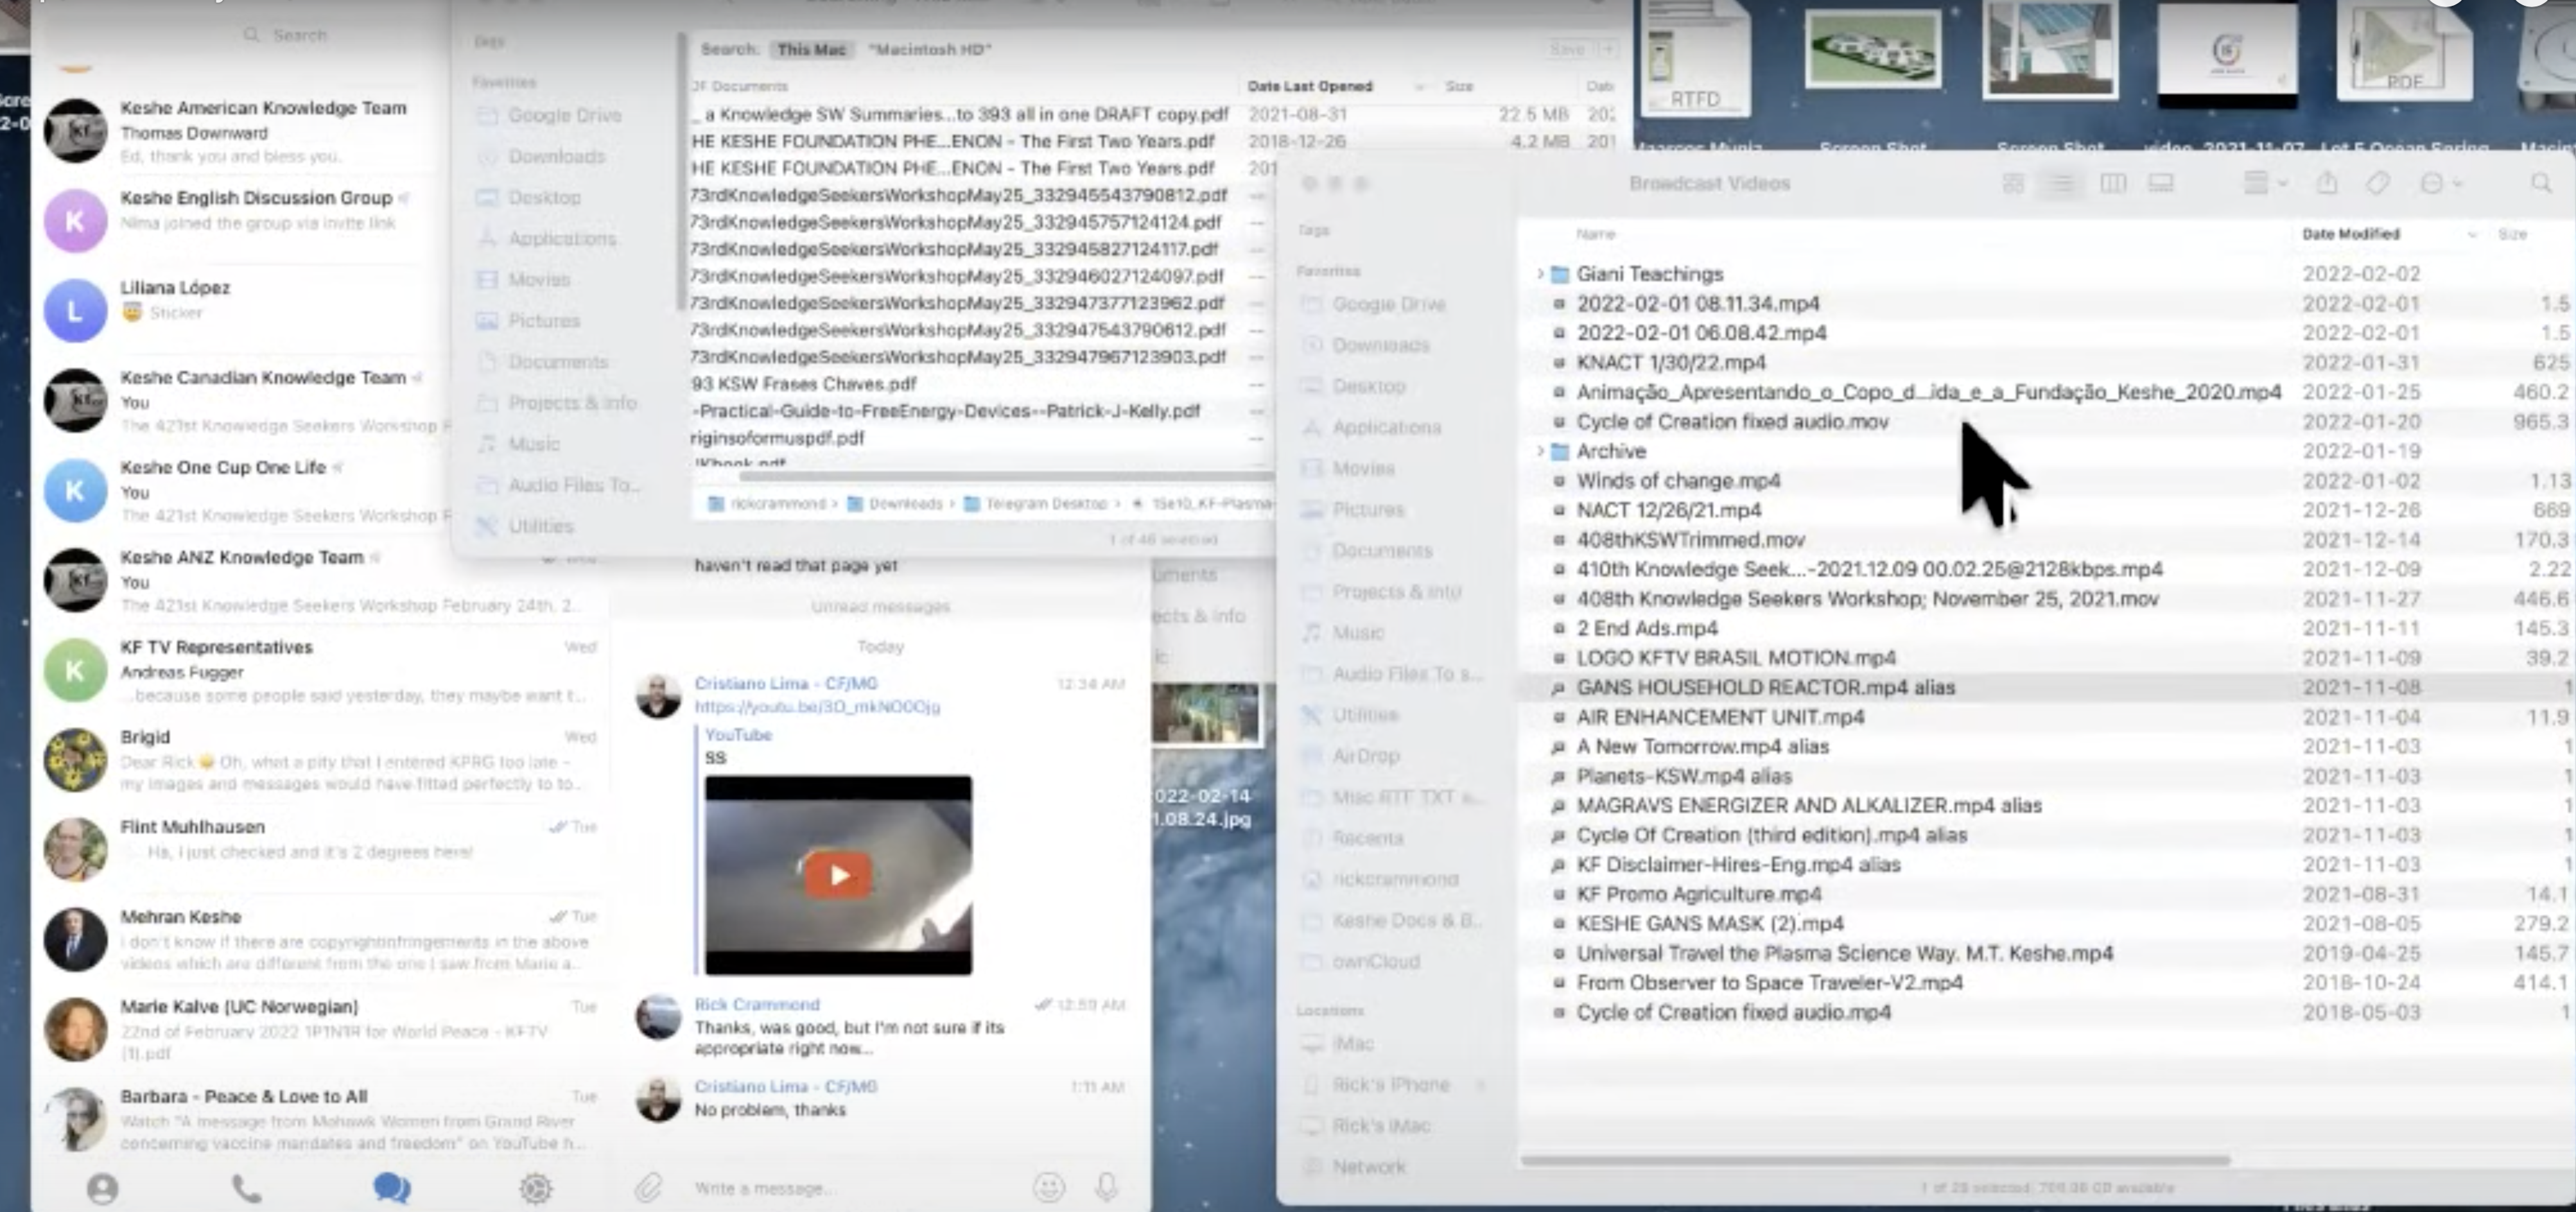Screen dimensions: 2576x1212
Task: Select KF Promo Agriculture.mp4 file
Action: tap(1698, 894)
